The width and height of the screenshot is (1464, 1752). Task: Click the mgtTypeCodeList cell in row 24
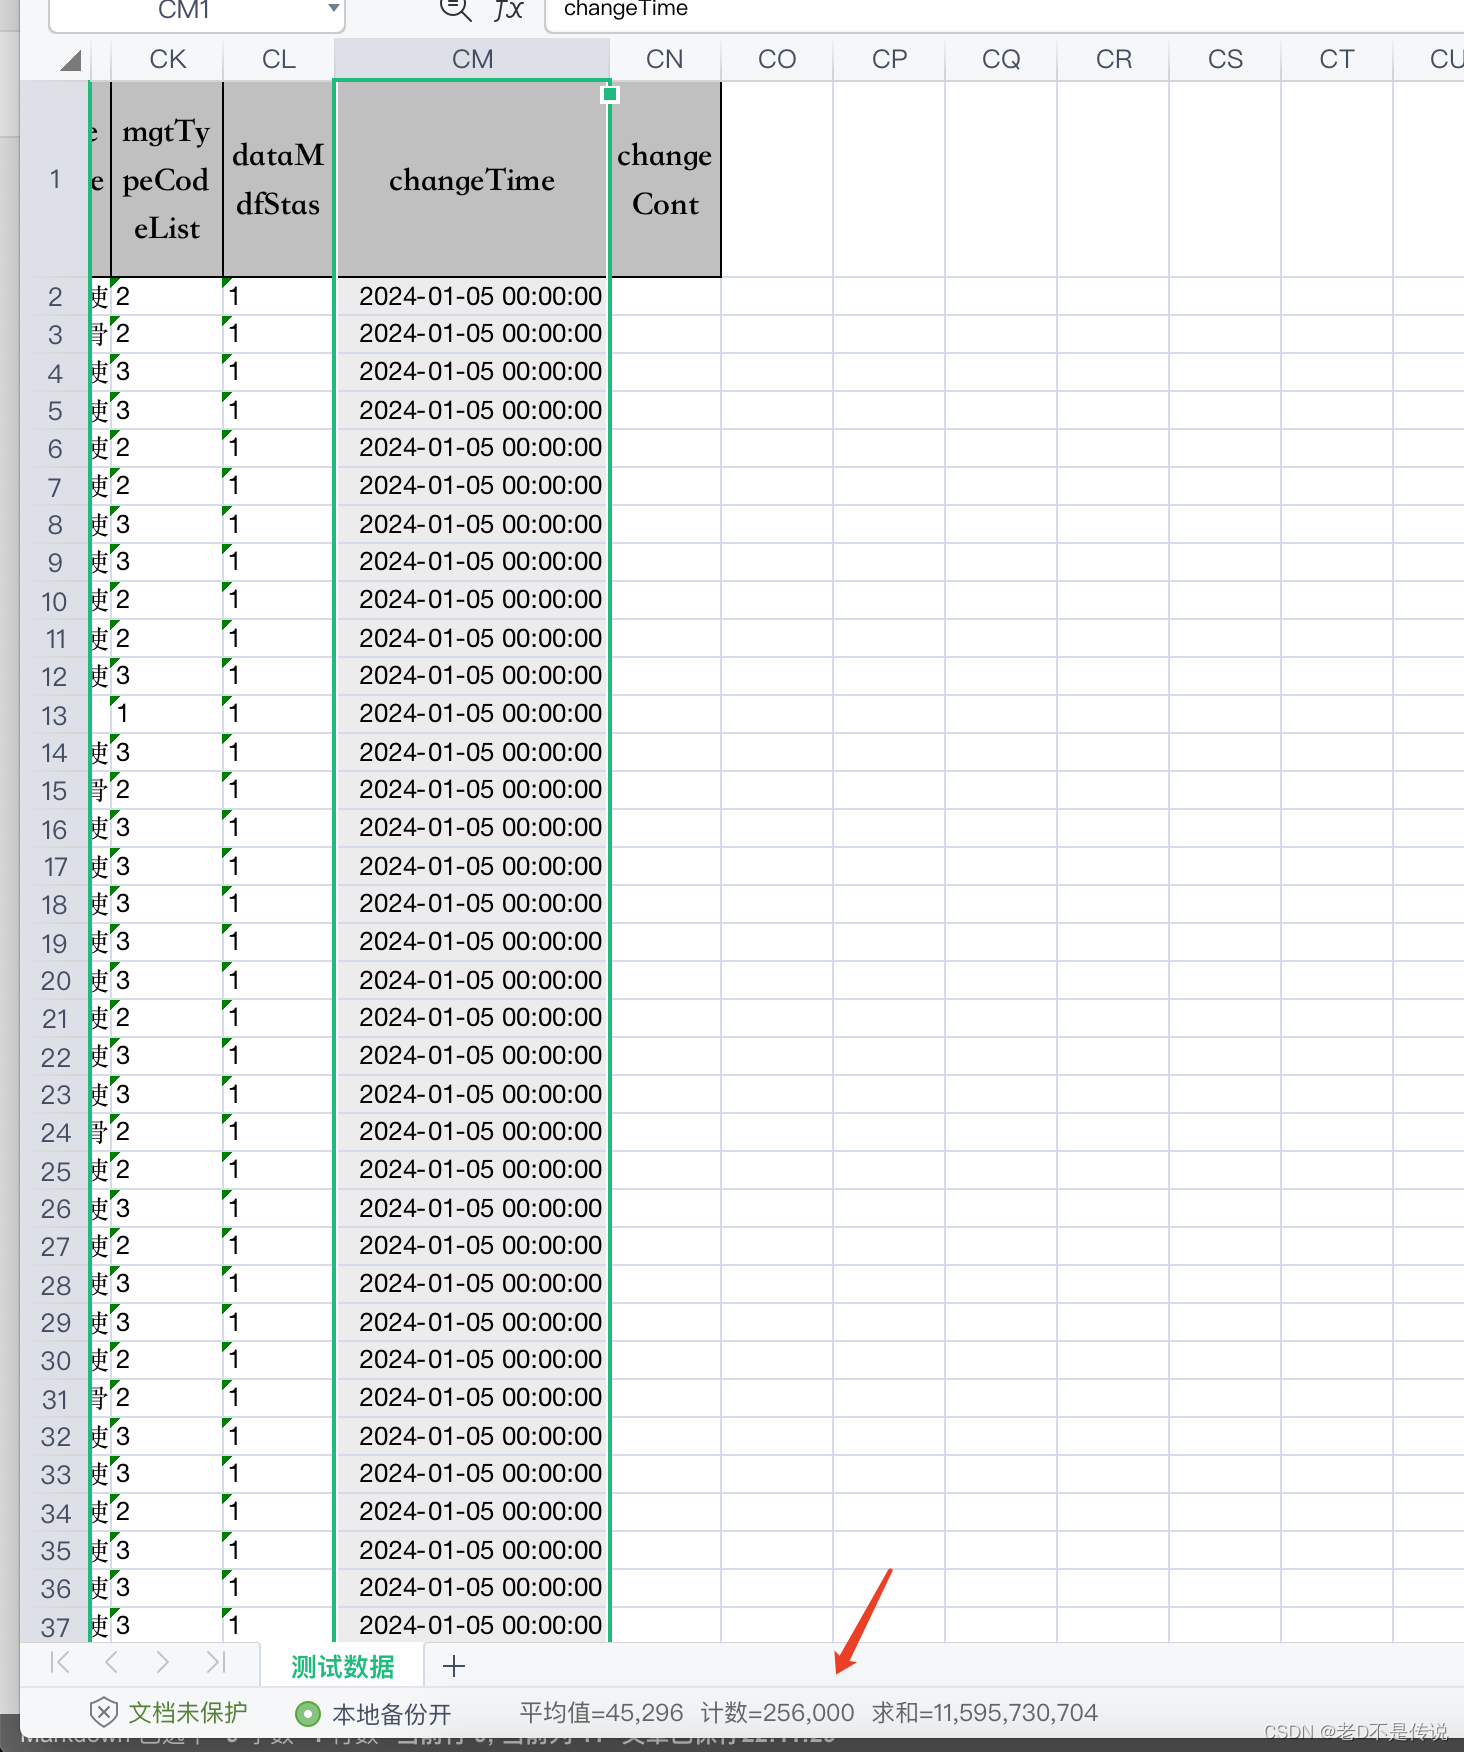pyautogui.click(x=167, y=1132)
